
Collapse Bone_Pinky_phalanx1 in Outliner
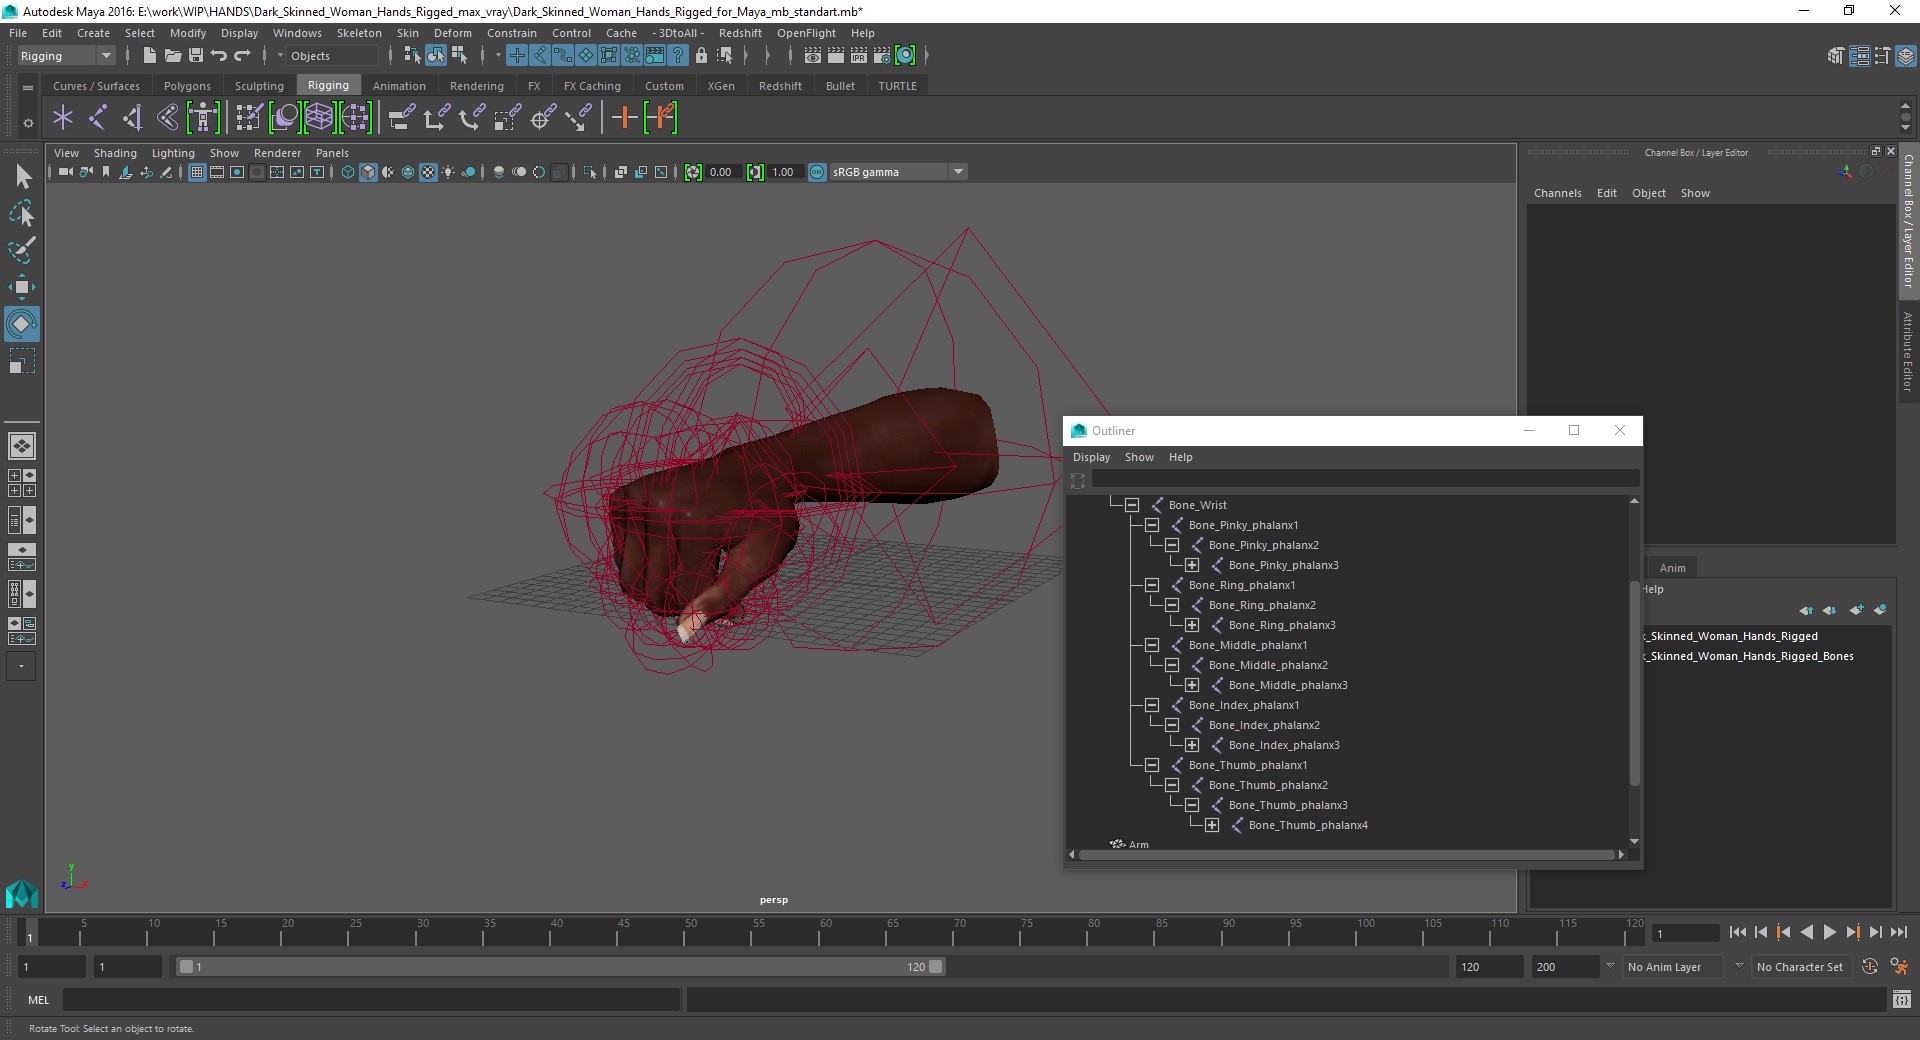coord(1152,525)
